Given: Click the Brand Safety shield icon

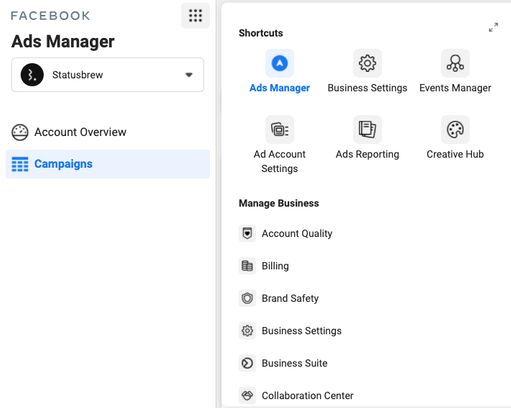Looking at the screenshot, I should tap(247, 298).
